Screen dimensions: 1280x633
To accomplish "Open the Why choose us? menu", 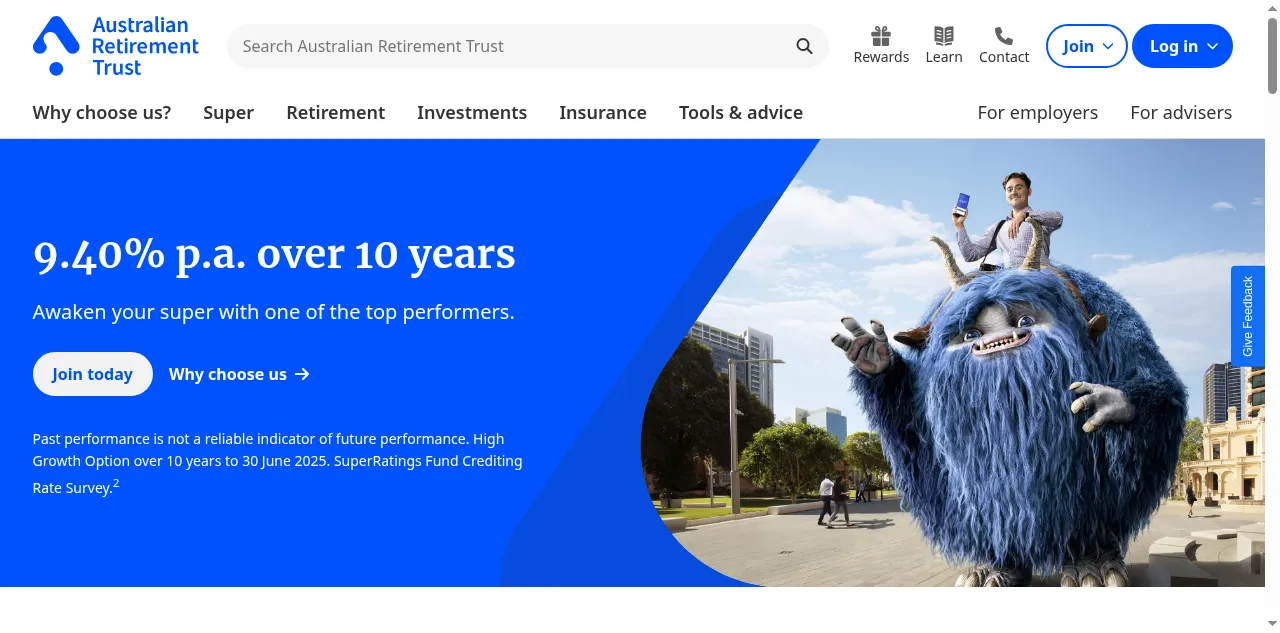I will [102, 113].
